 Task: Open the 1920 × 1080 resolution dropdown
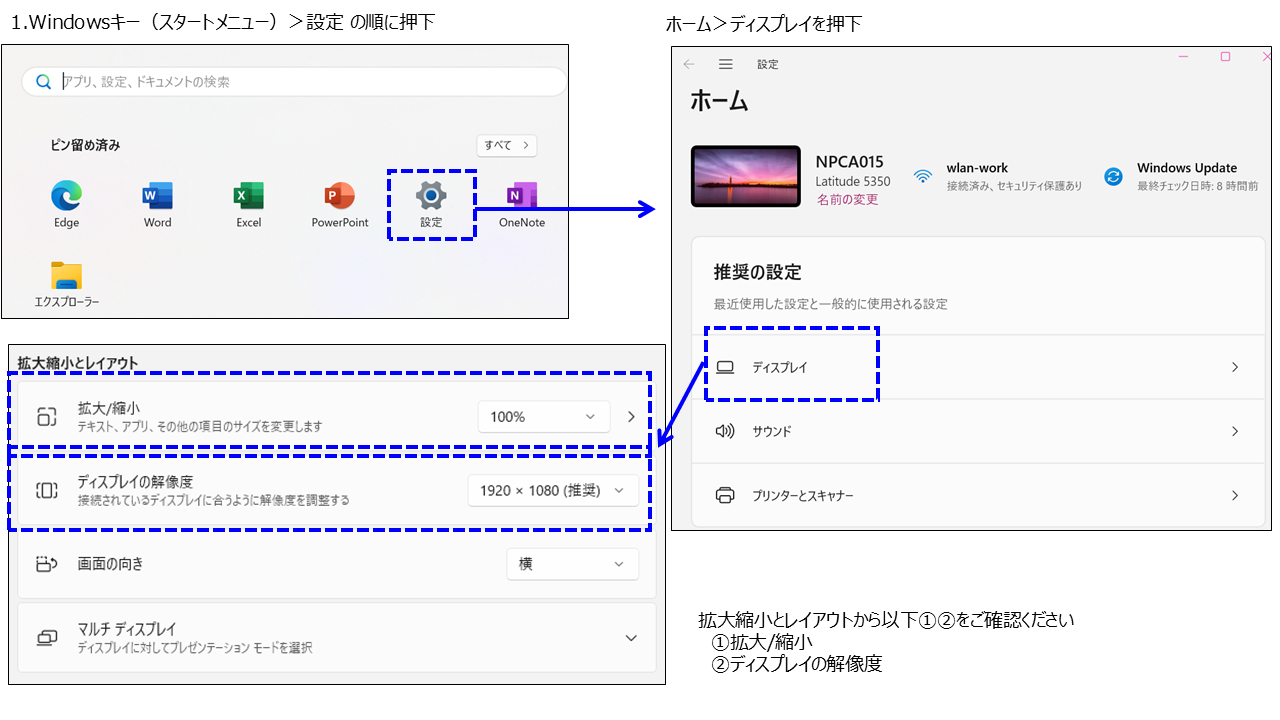click(552, 490)
